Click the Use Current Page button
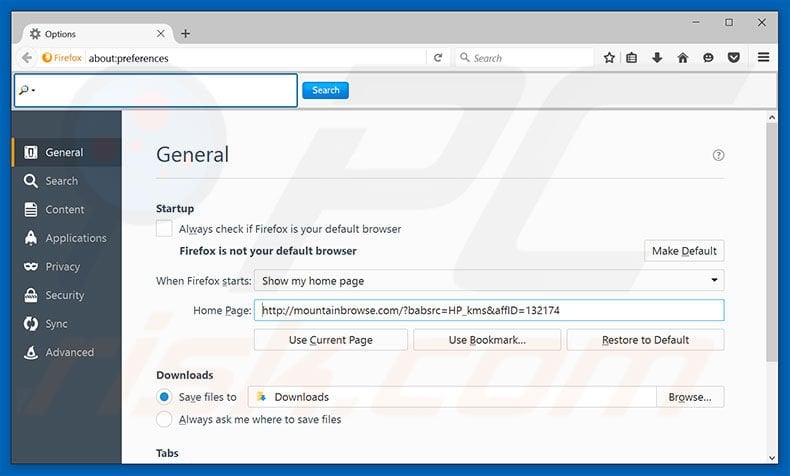790x476 pixels. click(x=331, y=340)
